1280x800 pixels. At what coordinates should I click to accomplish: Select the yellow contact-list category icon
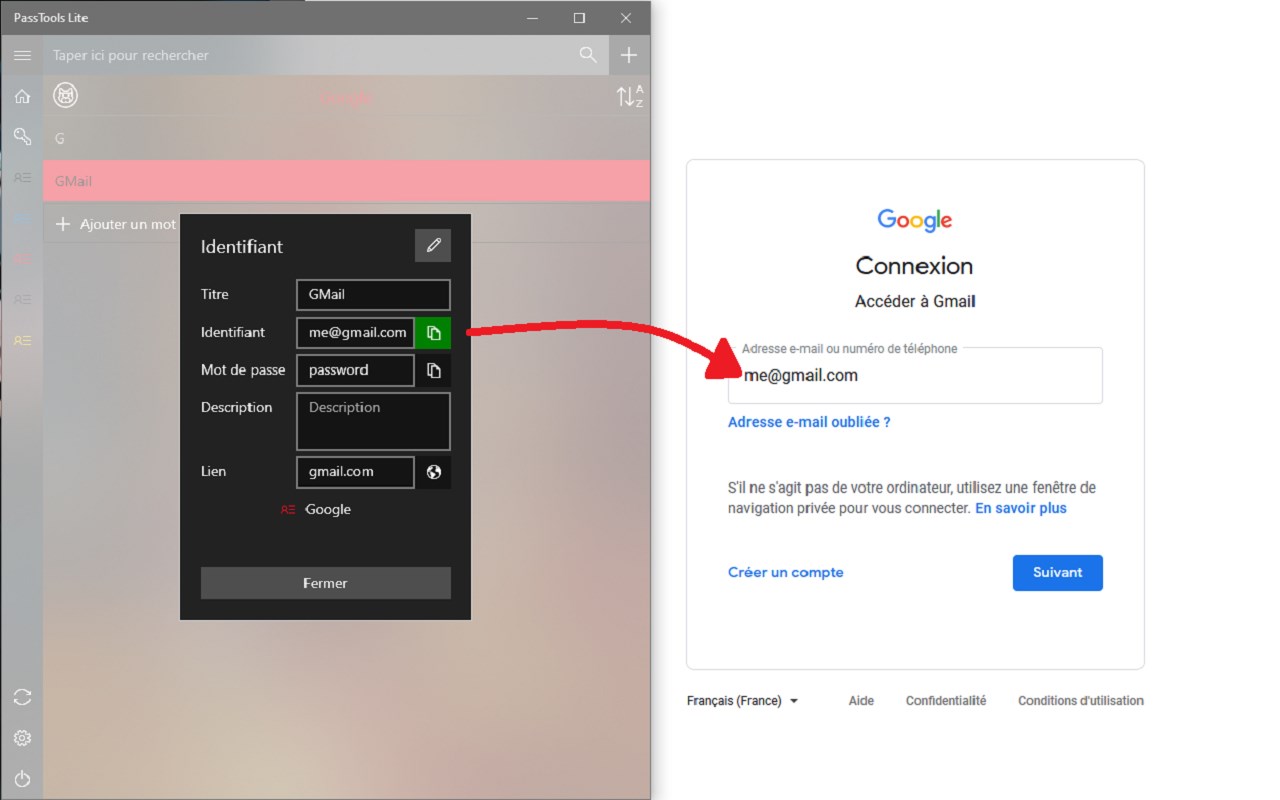(x=22, y=340)
